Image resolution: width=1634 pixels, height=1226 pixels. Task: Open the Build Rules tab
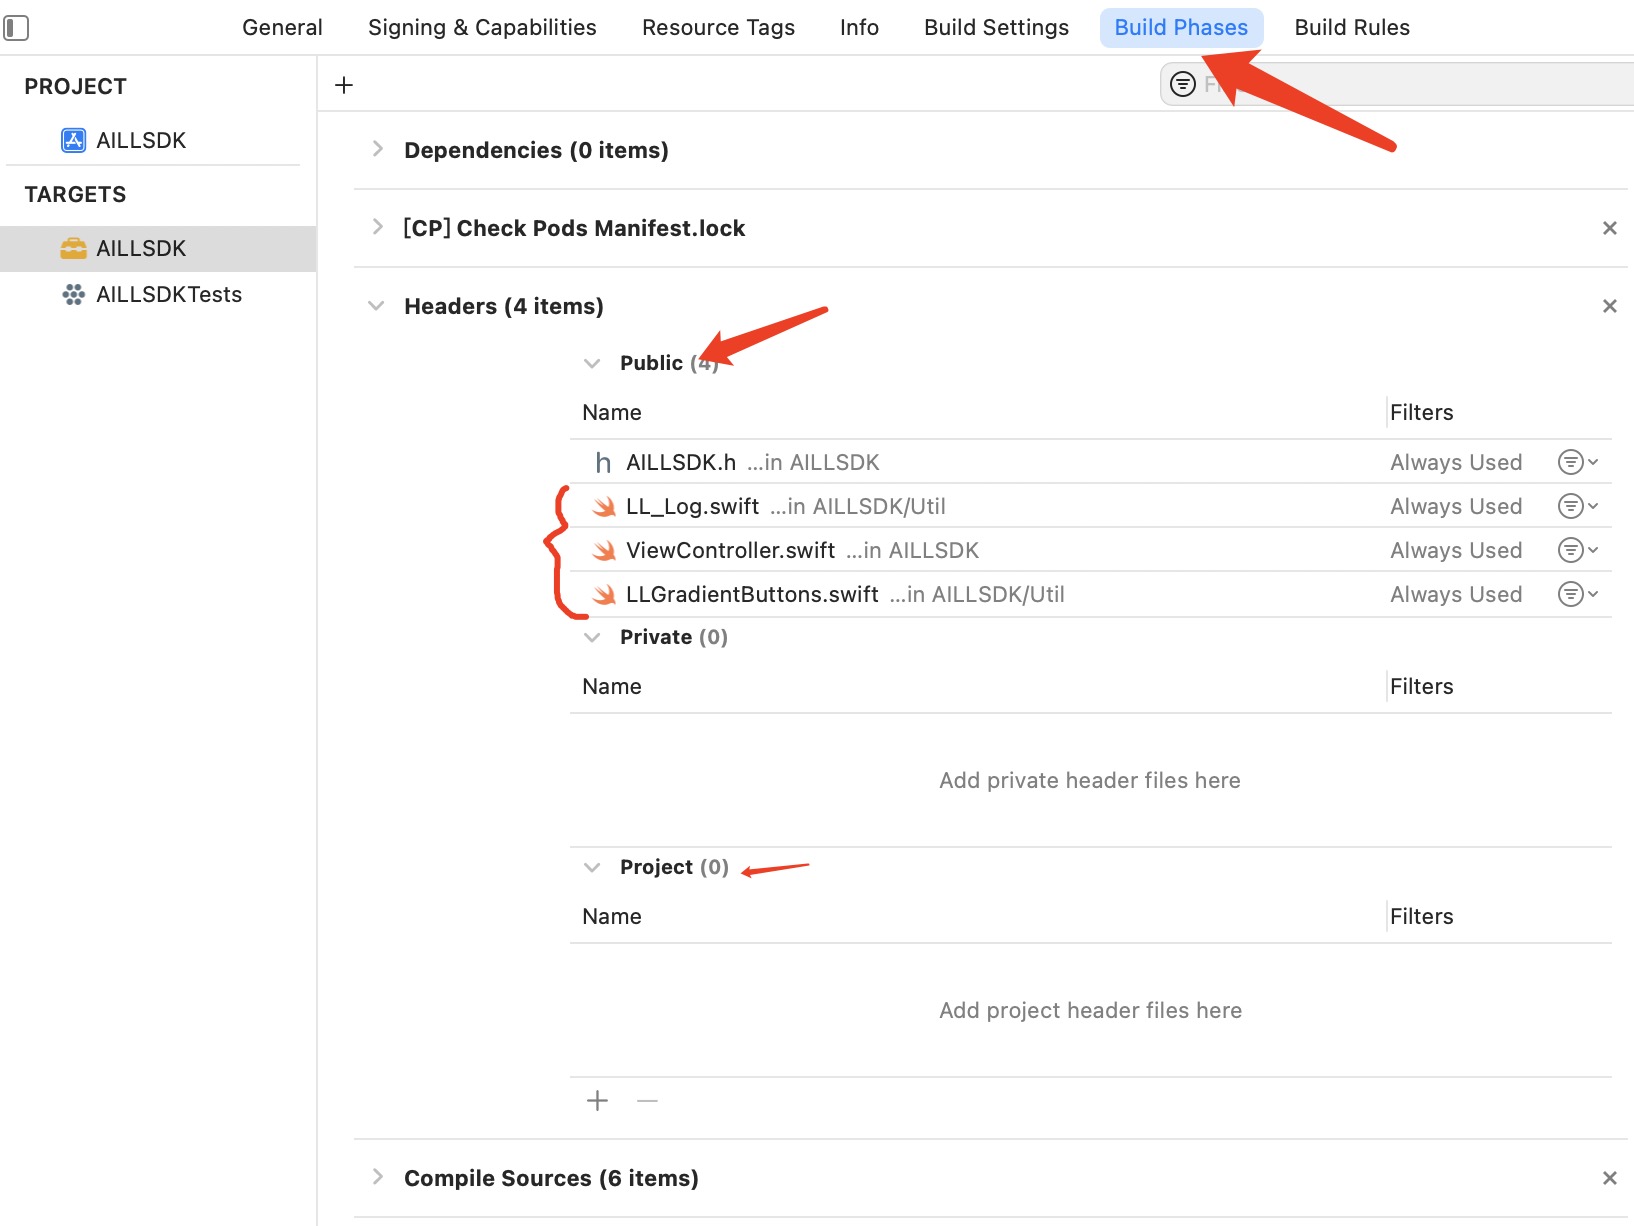point(1352,27)
